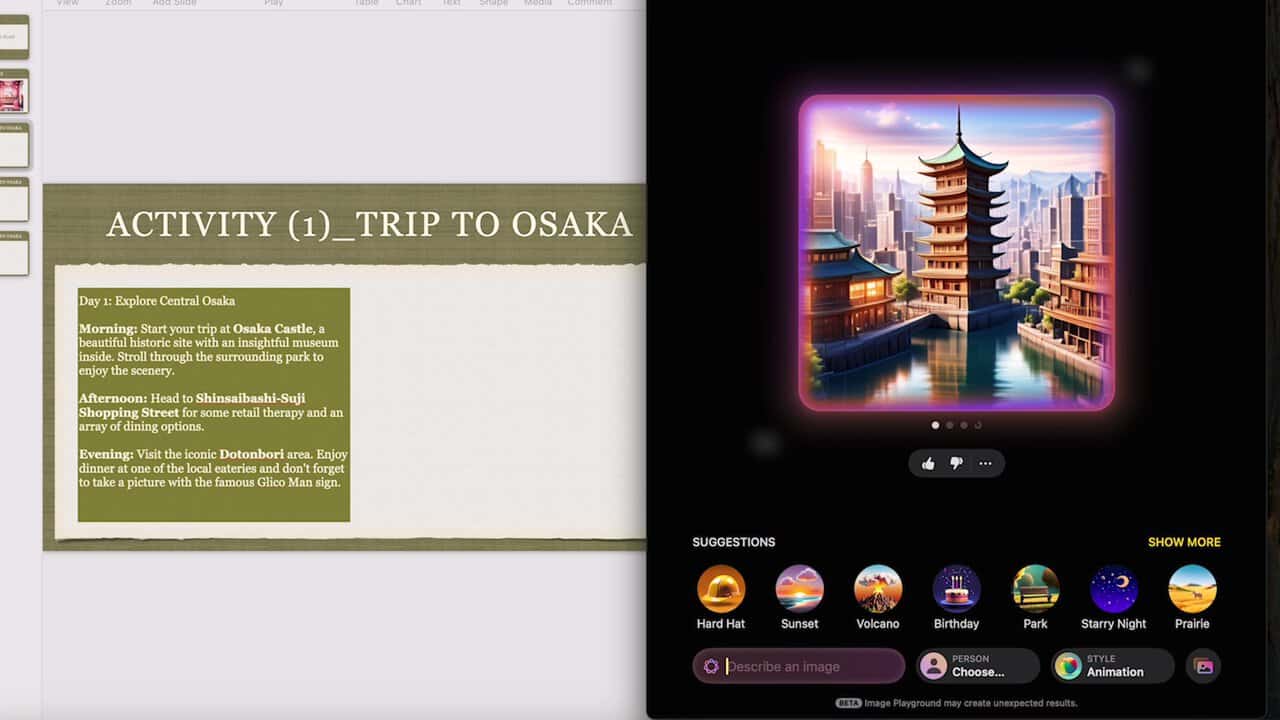Click the thumbs up icon
The height and width of the screenshot is (720, 1280).
point(928,463)
